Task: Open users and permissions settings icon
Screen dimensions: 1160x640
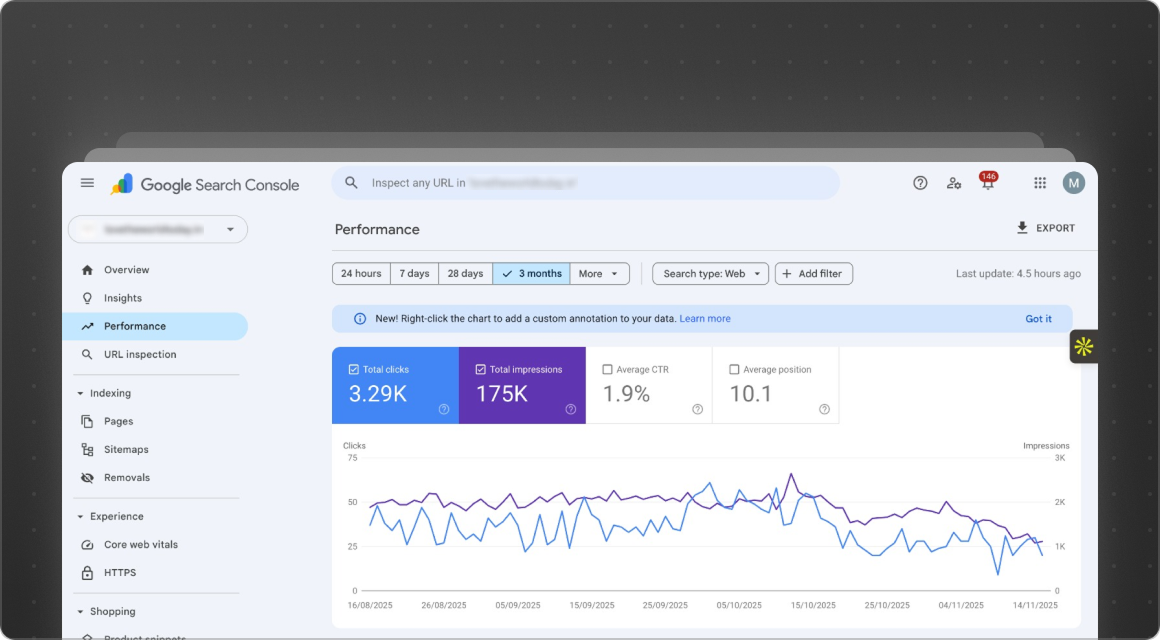Action: pos(954,183)
